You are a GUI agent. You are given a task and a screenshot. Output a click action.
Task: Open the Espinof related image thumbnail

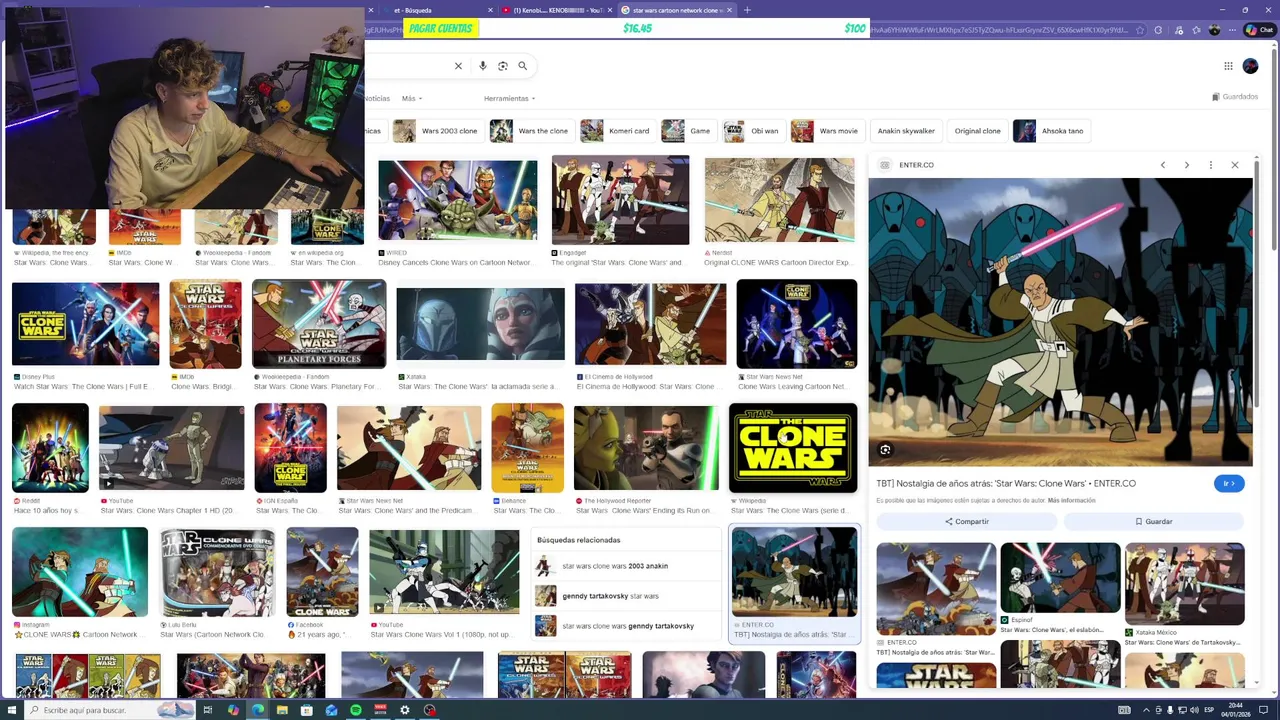coord(1060,578)
